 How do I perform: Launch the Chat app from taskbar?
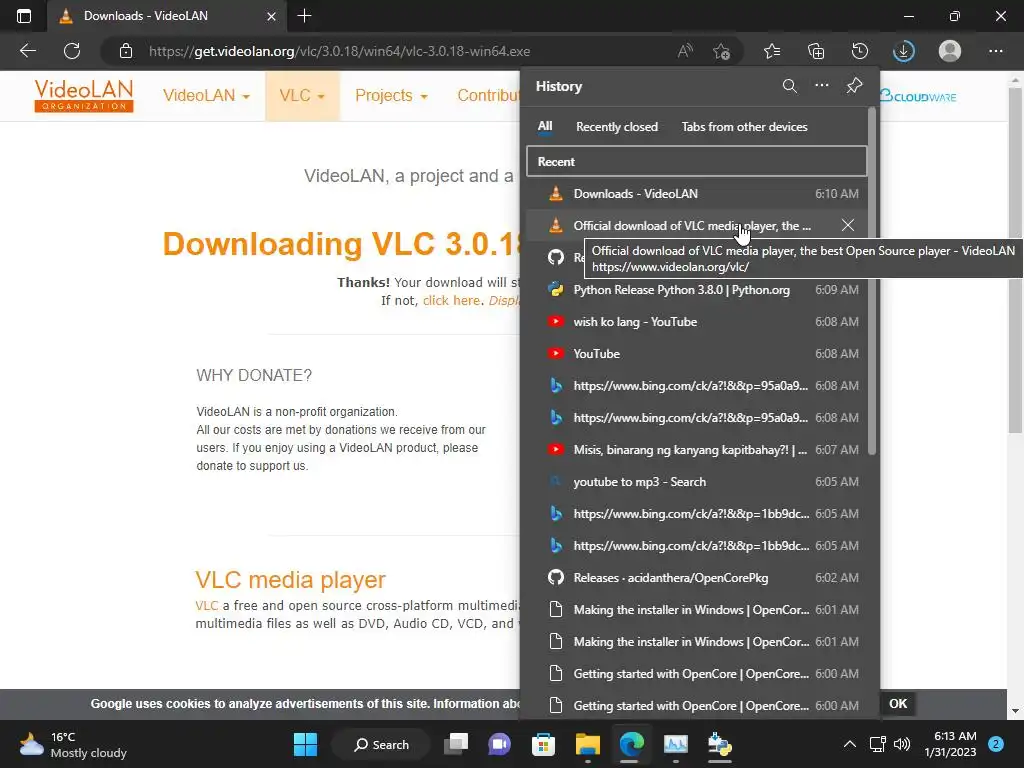click(x=500, y=744)
